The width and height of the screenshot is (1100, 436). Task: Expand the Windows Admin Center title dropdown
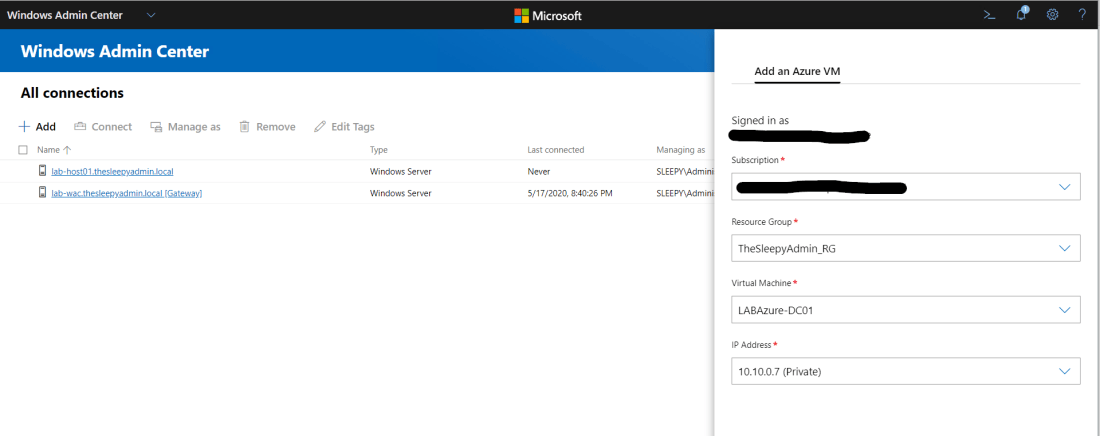(151, 15)
